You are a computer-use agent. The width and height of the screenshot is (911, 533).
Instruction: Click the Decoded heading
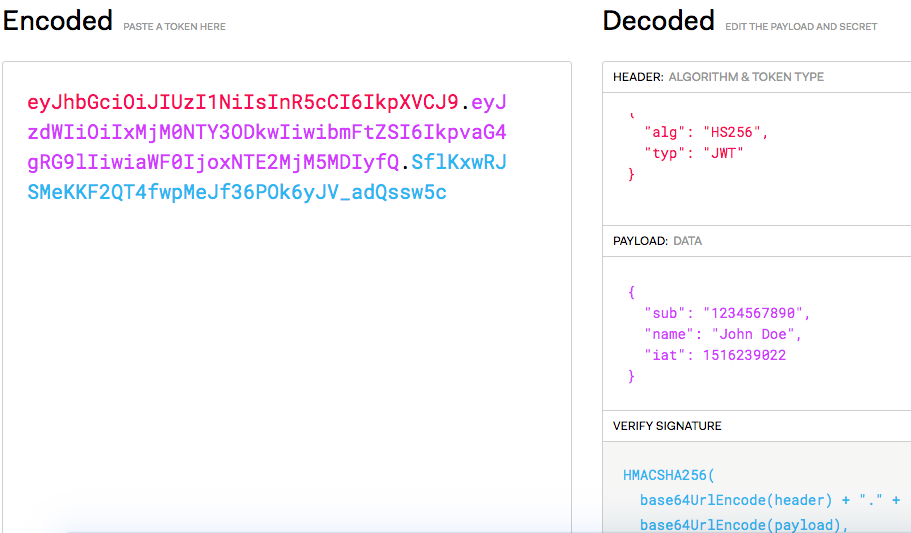(x=658, y=21)
